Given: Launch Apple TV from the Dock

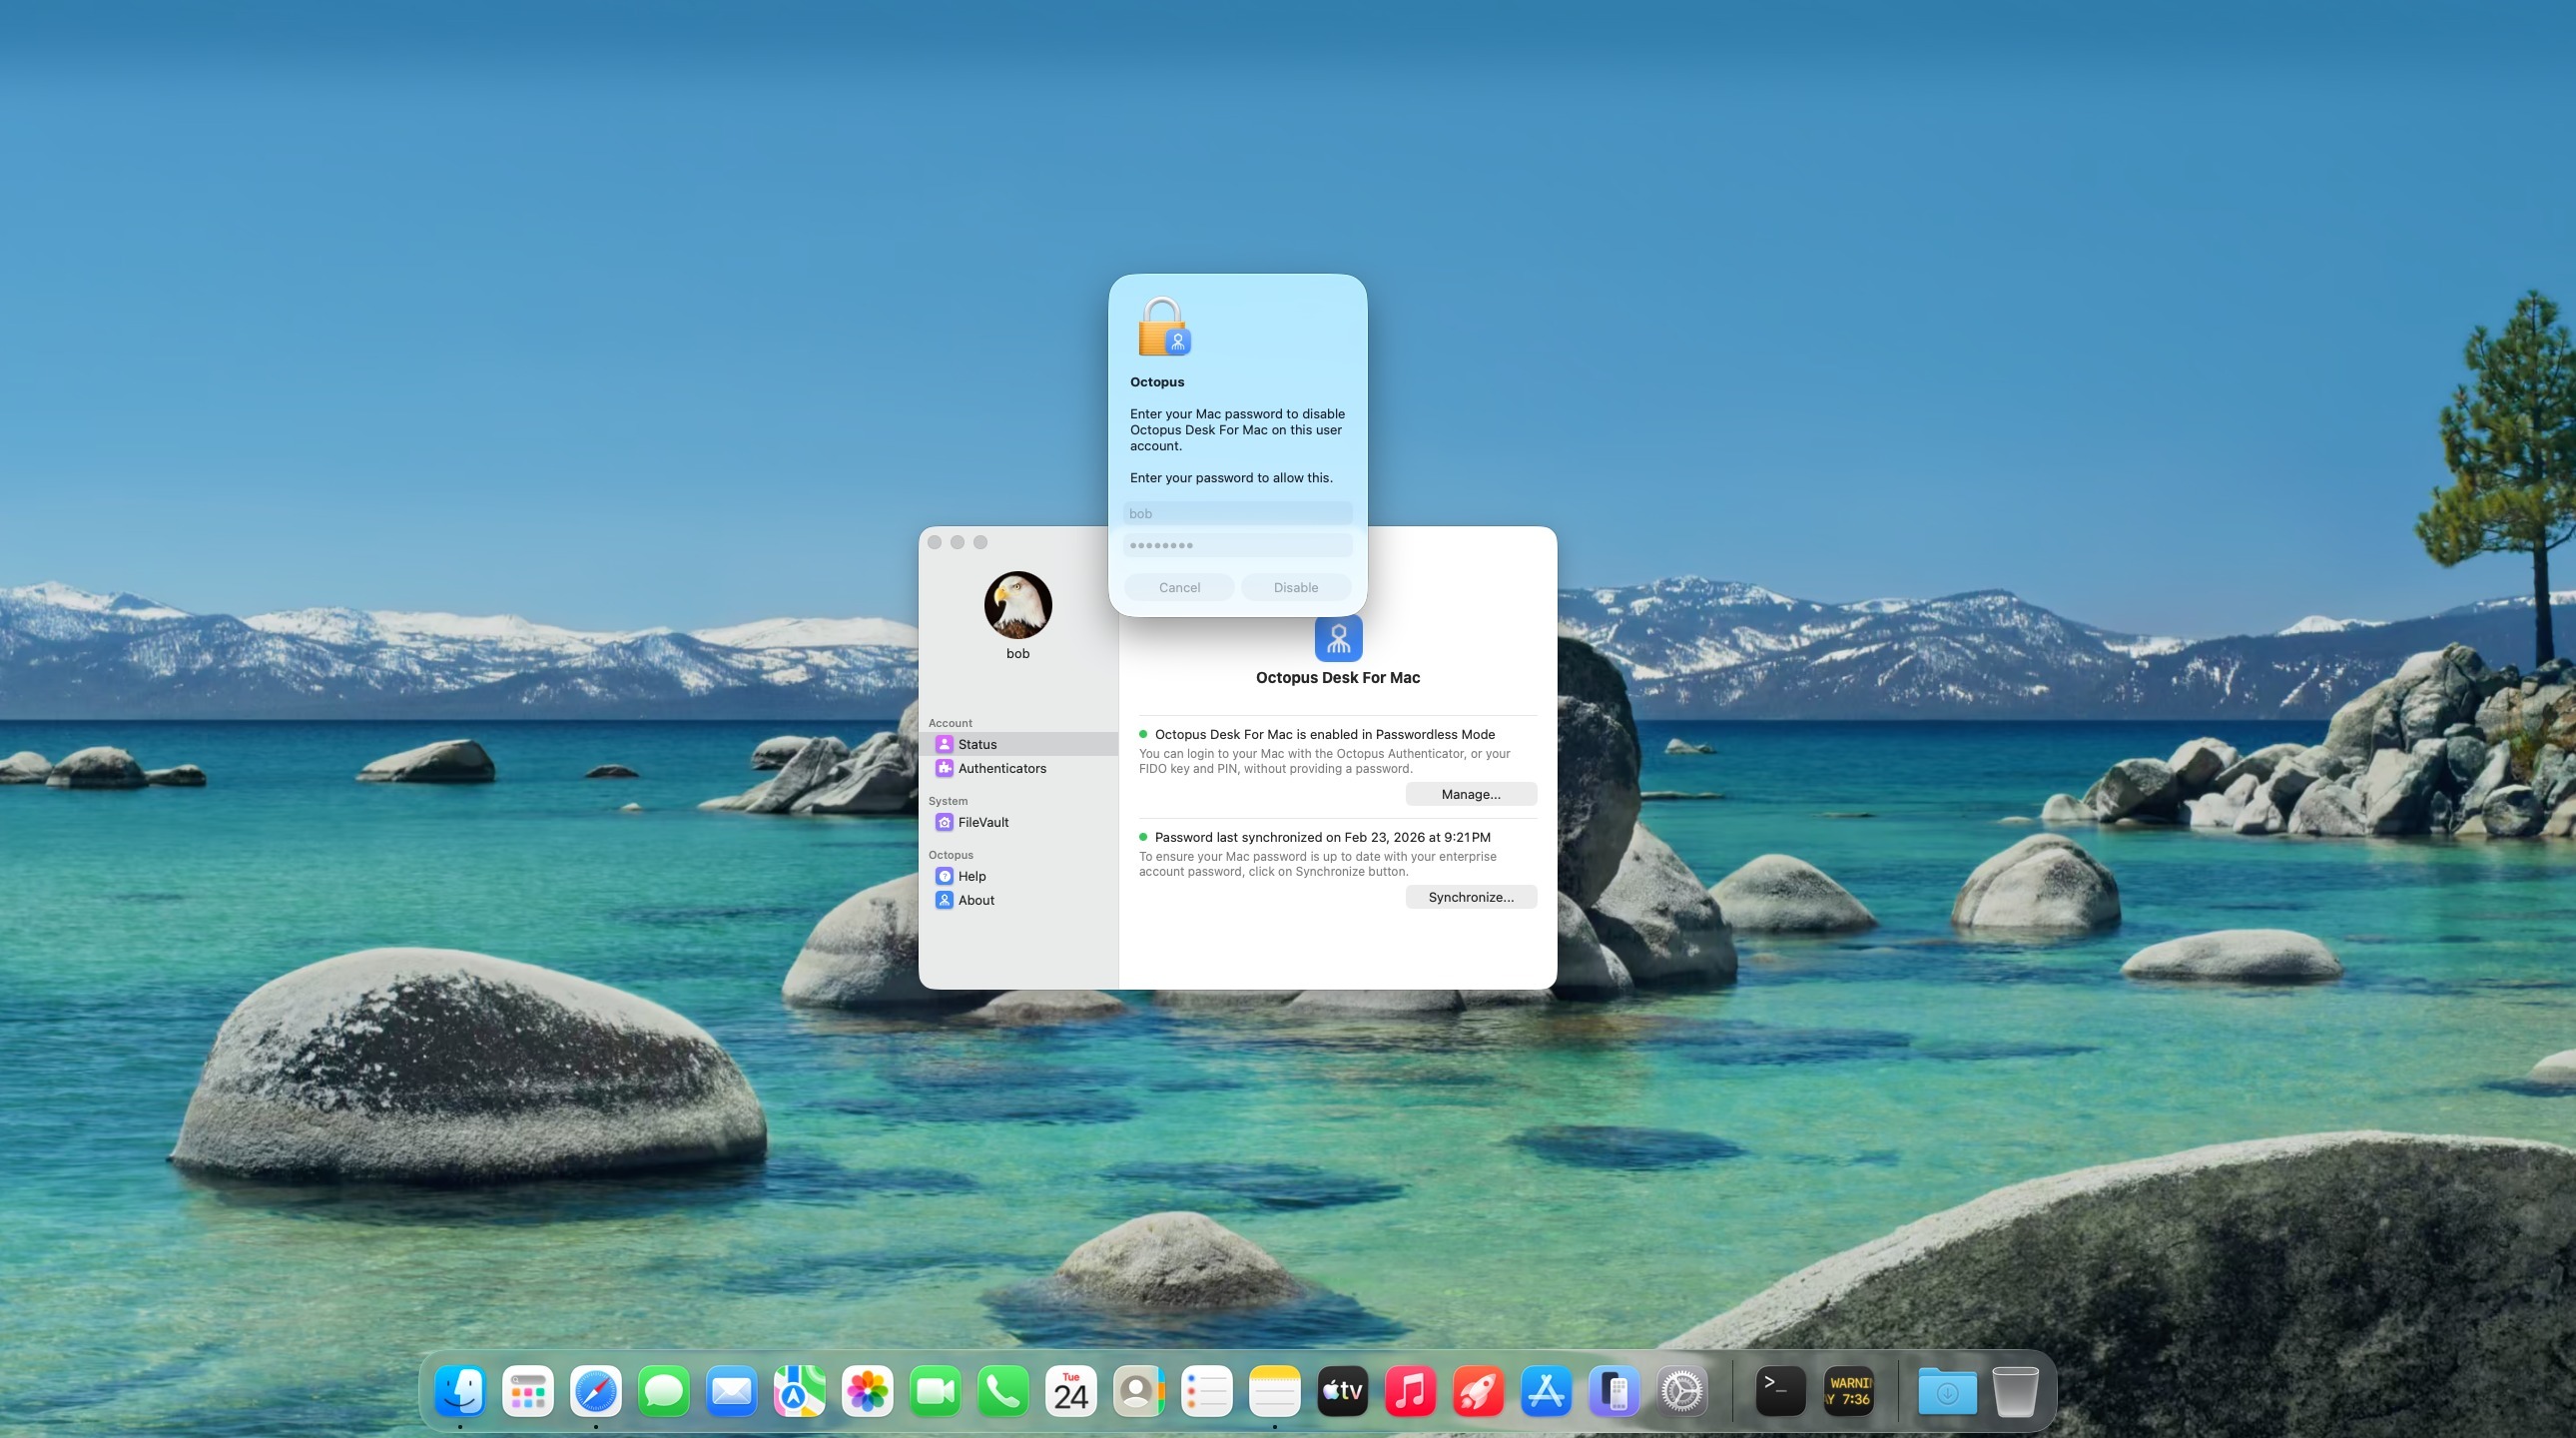Looking at the screenshot, I should (1343, 1391).
